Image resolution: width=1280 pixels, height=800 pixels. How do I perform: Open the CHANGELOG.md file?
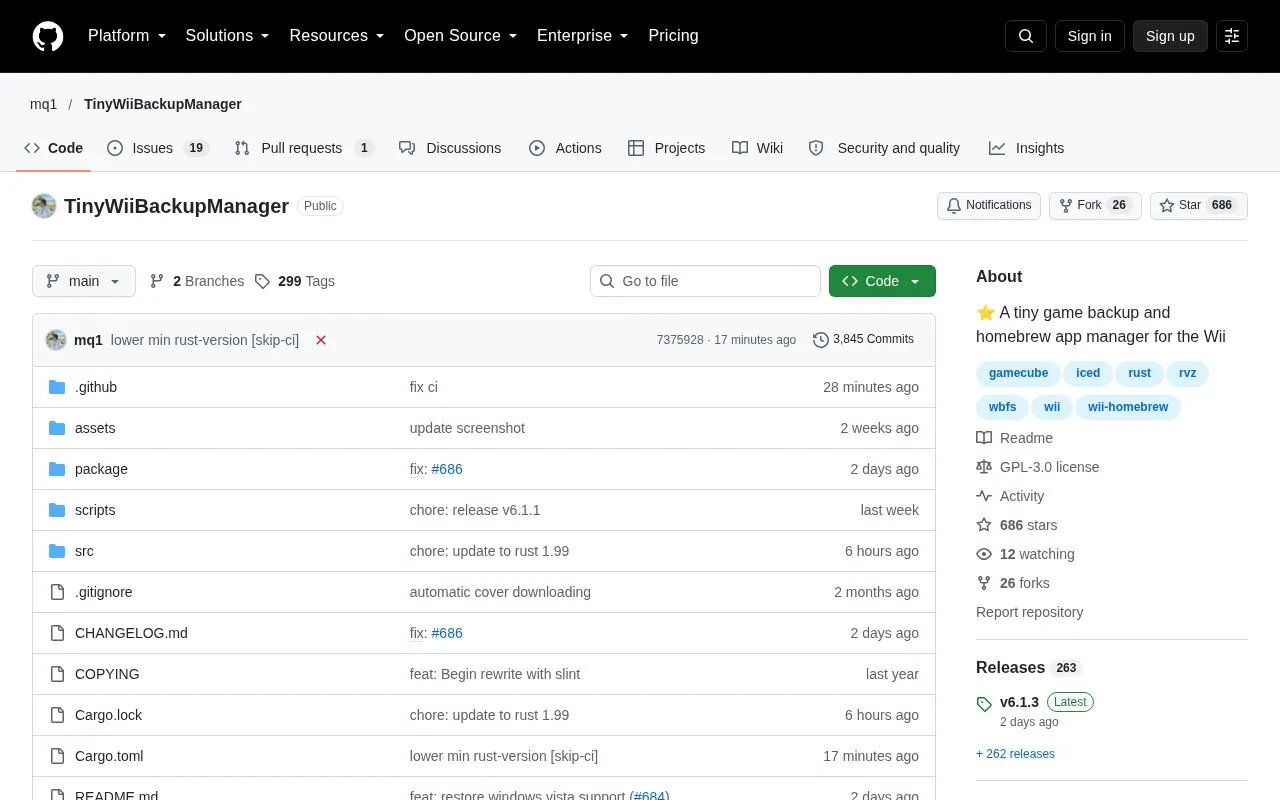[x=131, y=633]
